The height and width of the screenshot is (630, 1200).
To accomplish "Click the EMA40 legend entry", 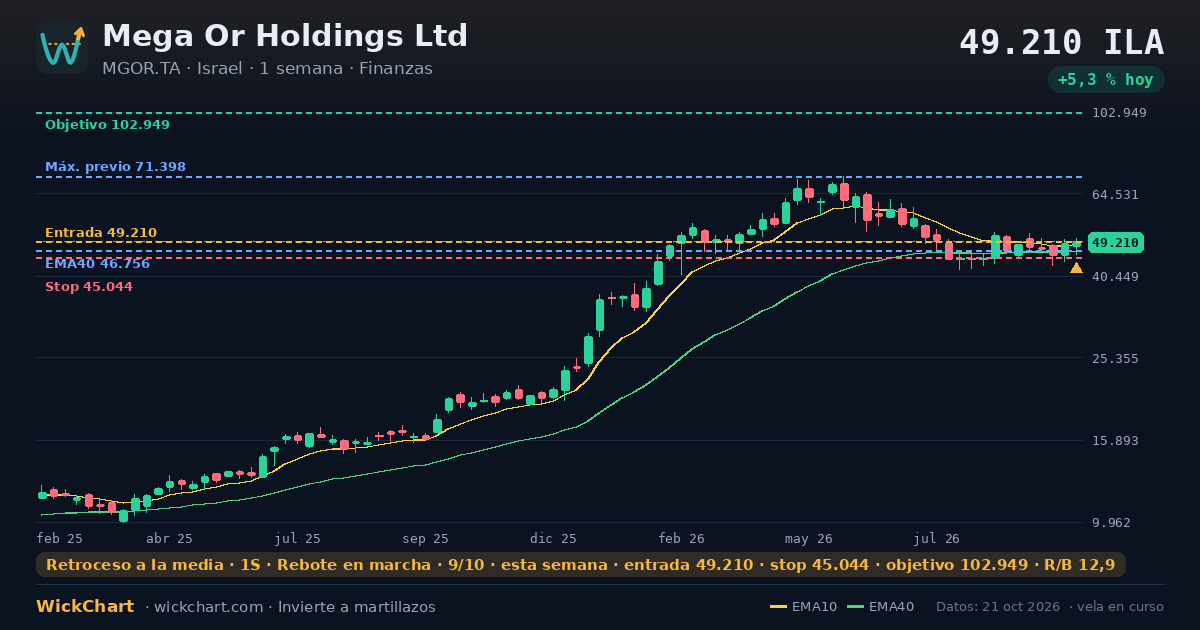I will pyautogui.click(x=880, y=607).
